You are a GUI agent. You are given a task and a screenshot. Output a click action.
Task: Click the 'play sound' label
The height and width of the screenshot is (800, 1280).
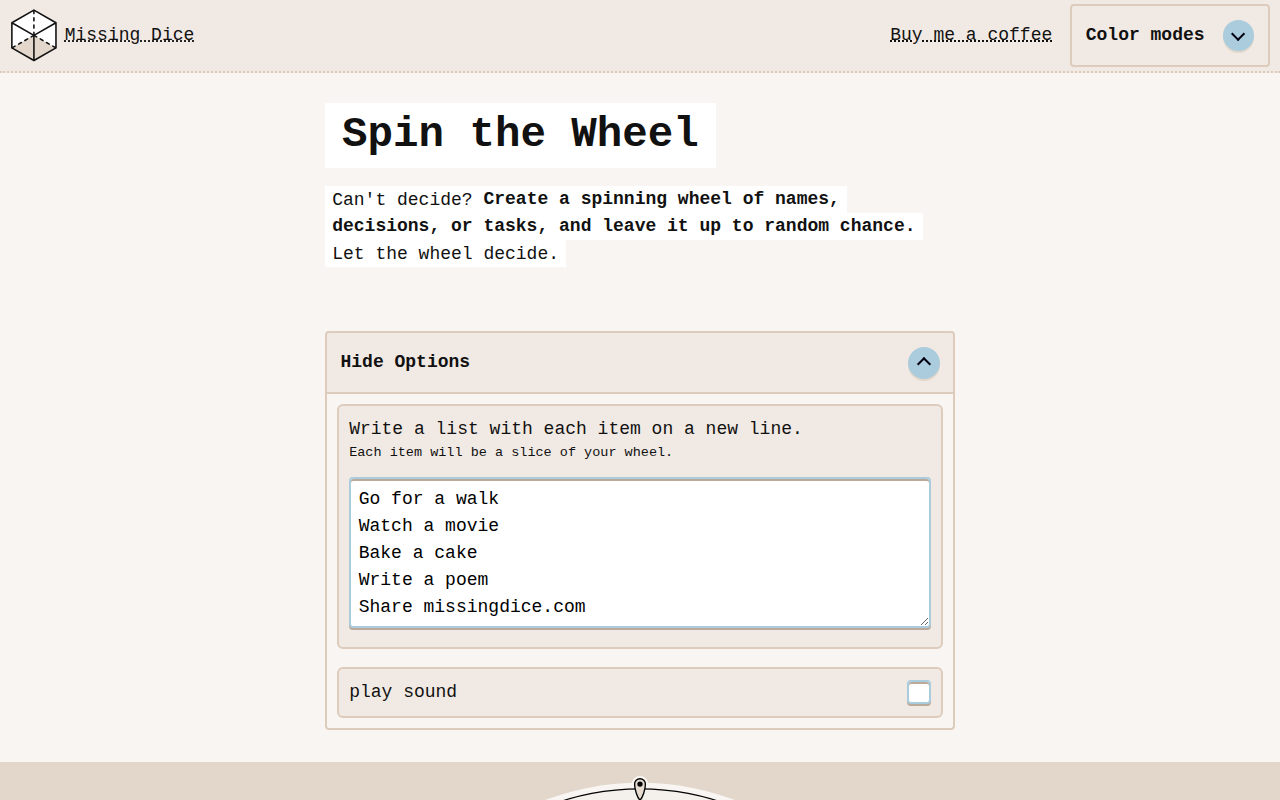click(403, 692)
